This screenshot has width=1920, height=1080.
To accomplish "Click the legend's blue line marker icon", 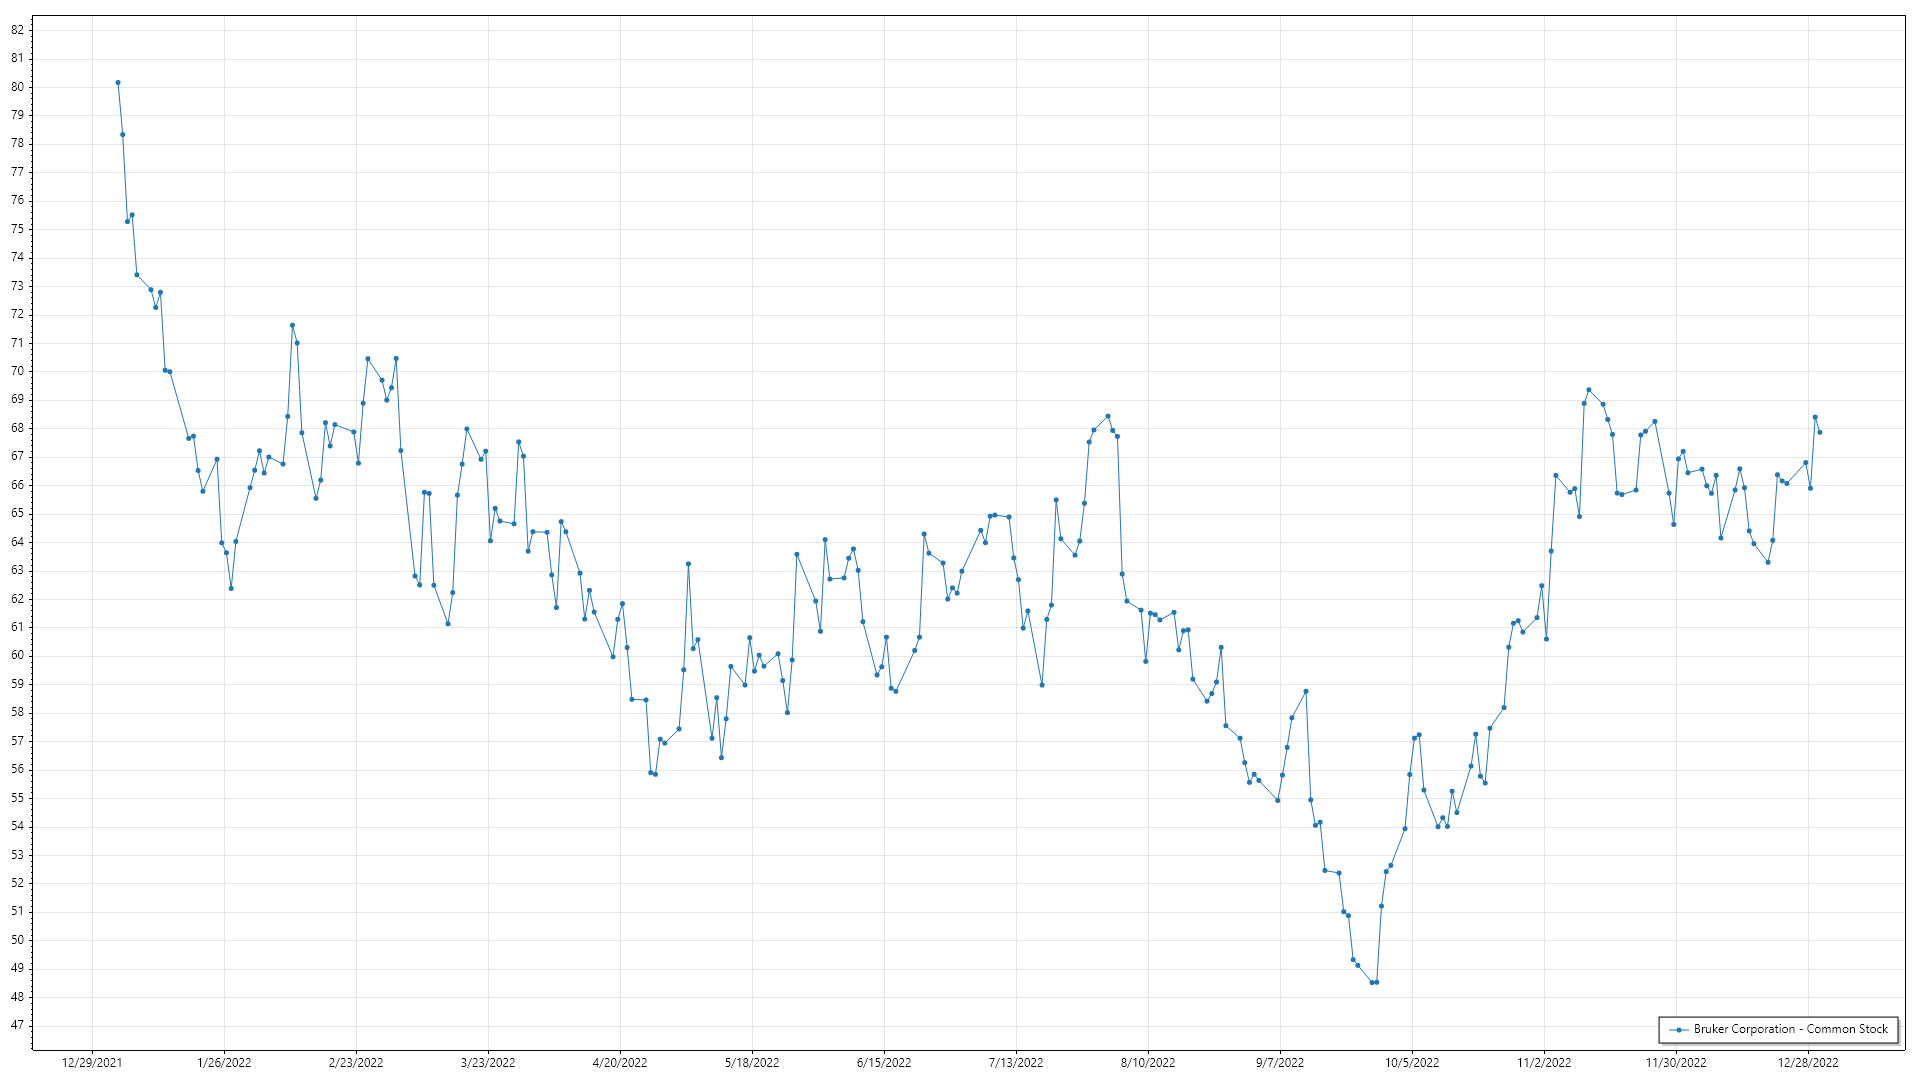I will point(1679,1030).
